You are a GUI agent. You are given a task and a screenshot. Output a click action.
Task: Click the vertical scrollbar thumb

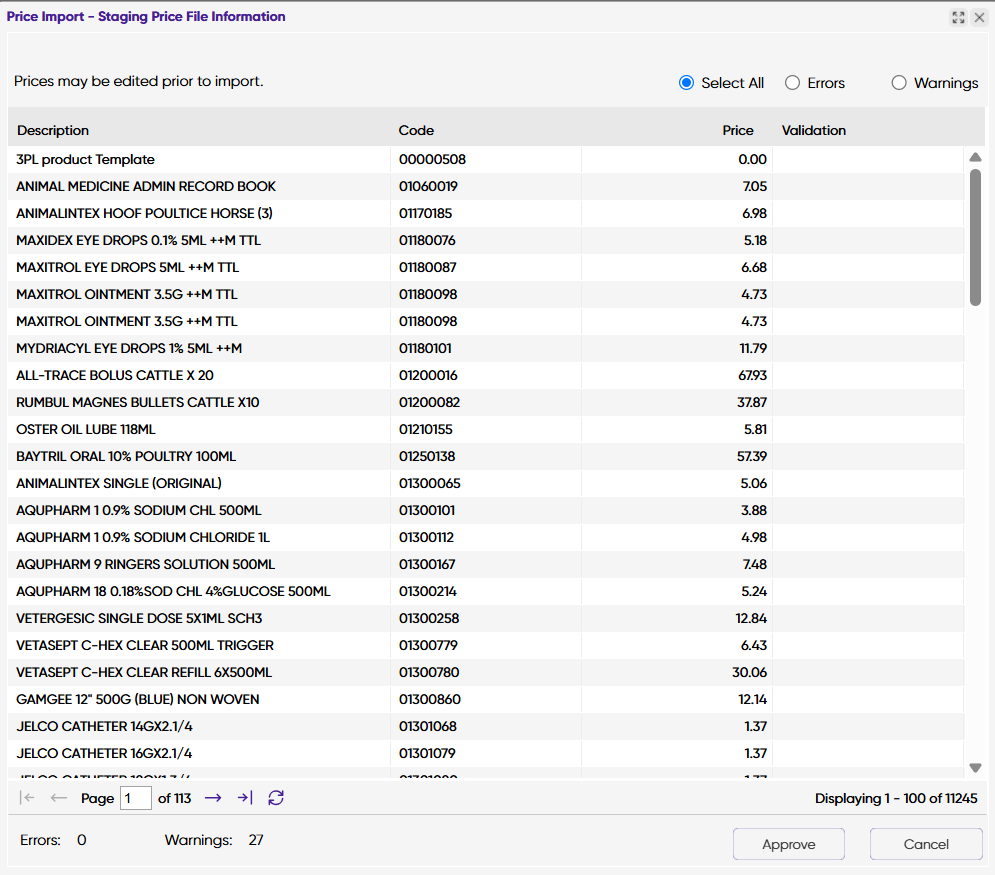(976, 237)
